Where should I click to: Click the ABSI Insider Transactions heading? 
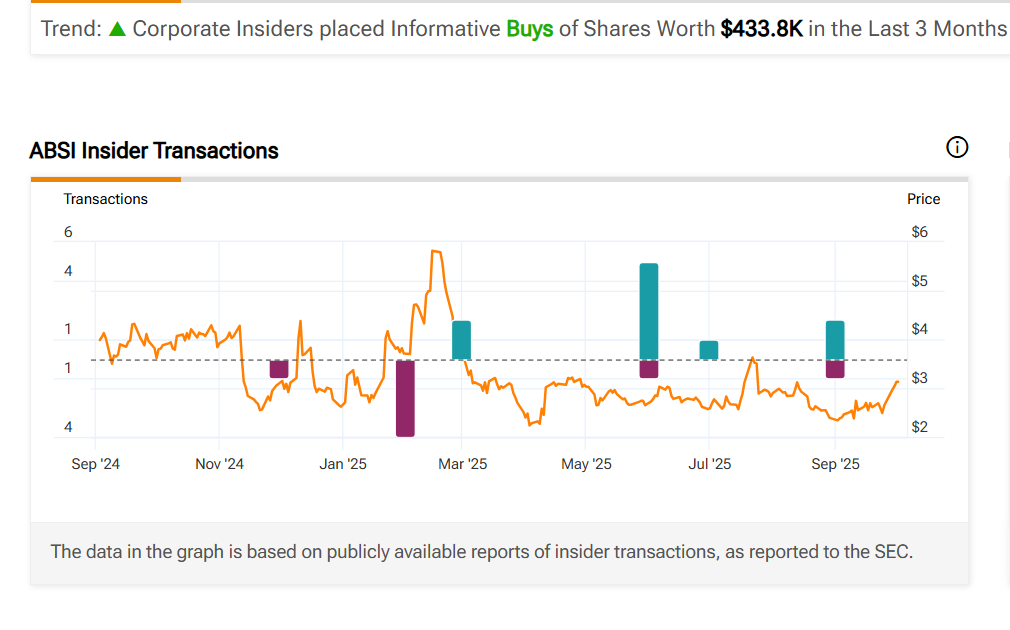coord(154,151)
